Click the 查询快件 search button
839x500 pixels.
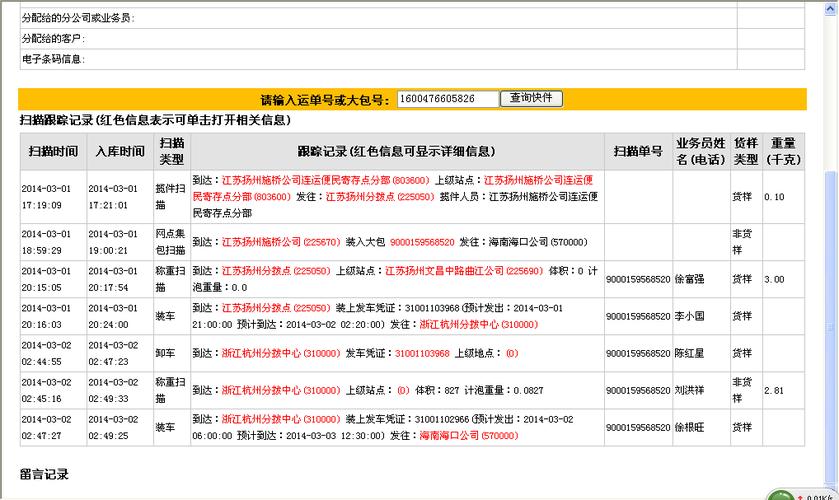point(531,98)
